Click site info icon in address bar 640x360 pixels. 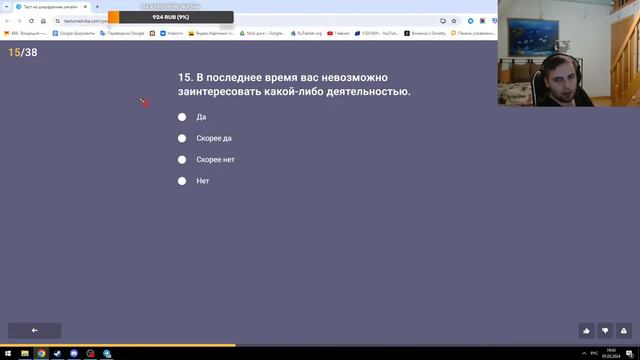click(58, 21)
